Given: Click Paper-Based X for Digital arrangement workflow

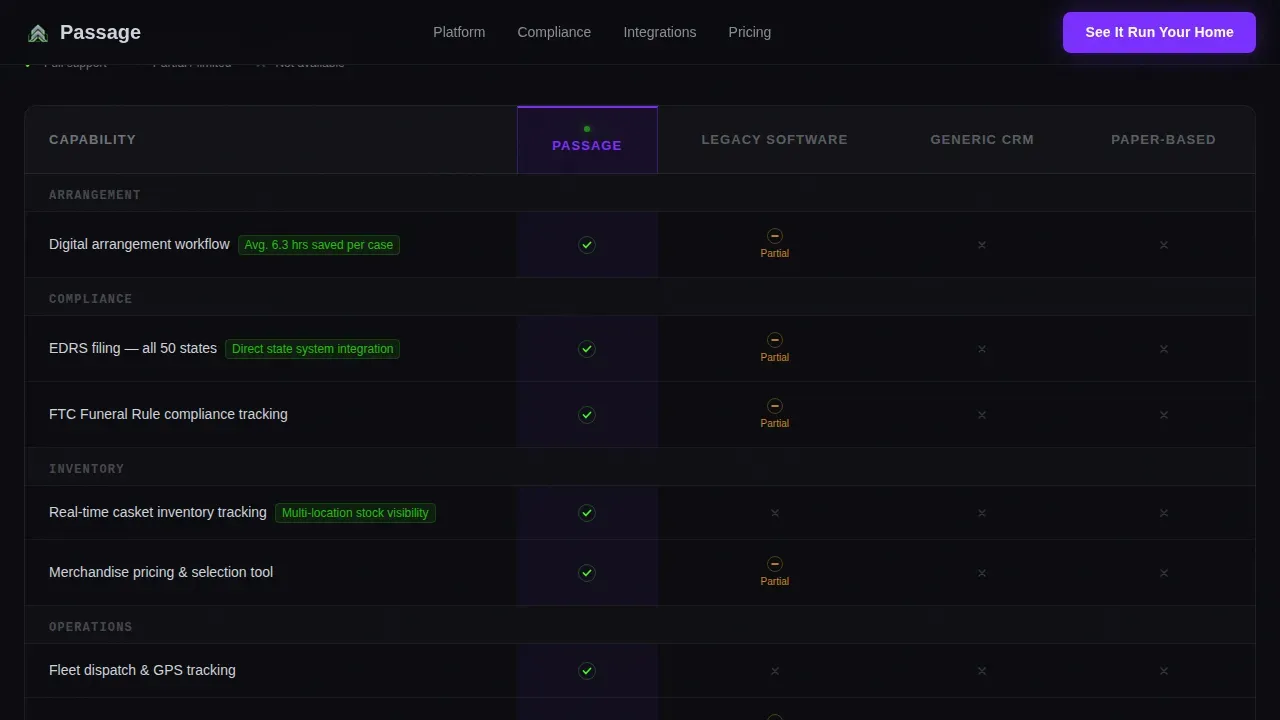Looking at the screenshot, I should pyautogui.click(x=1164, y=245).
